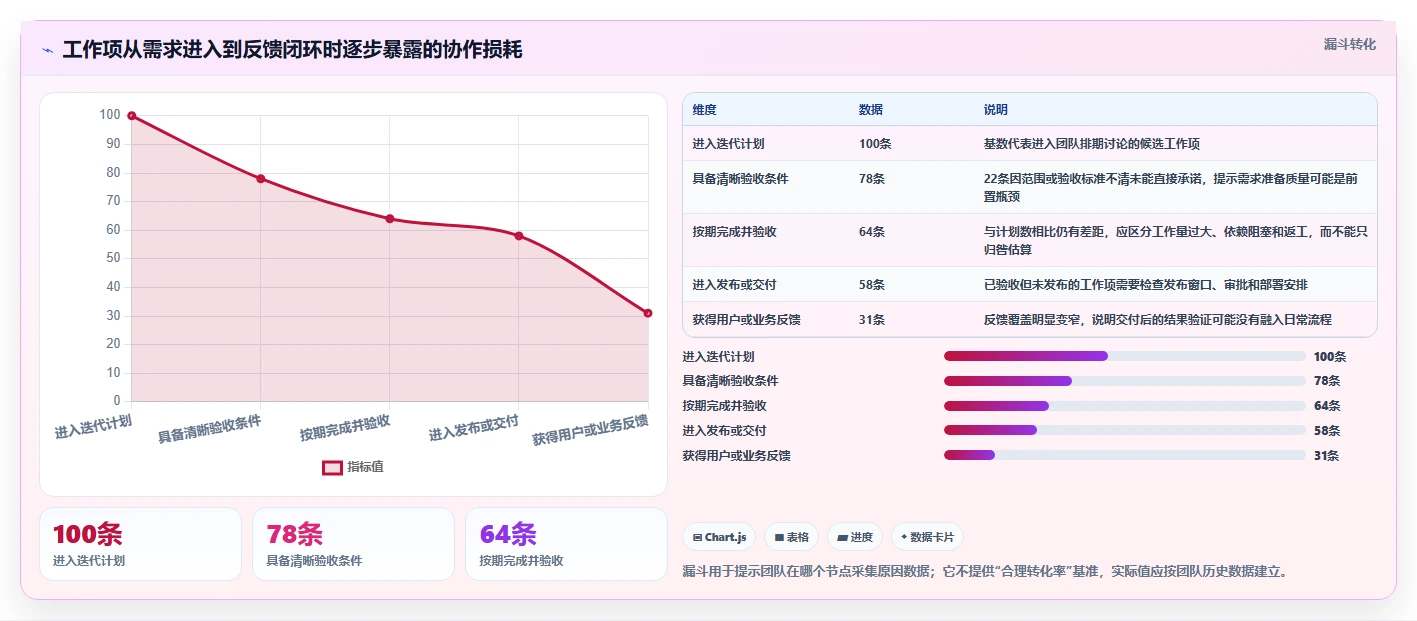
Task: Click the 100条 cell in the table
Action: pyautogui.click(x=875, y=144)
